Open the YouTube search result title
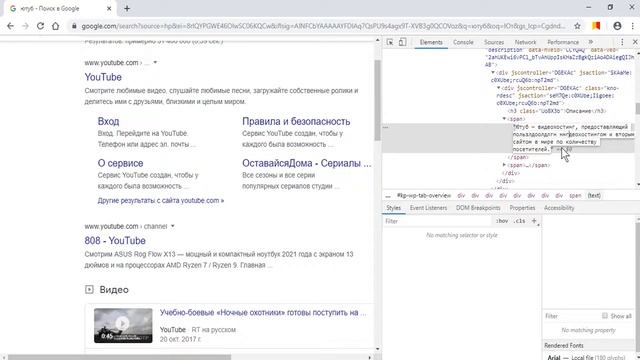640x360 pixels. (x=103, y=77)
